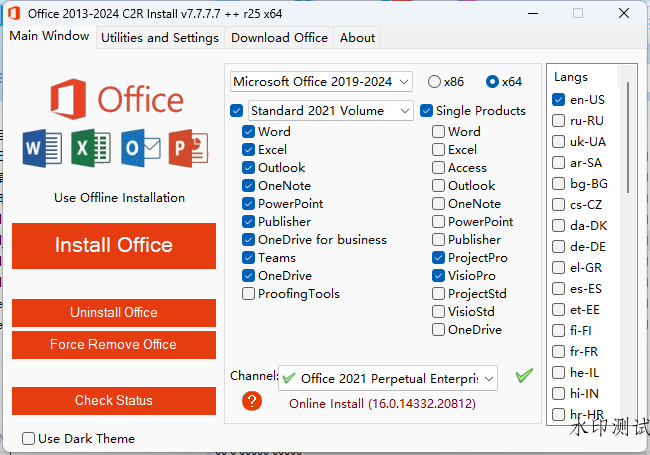
Task: Uncheck Excel in the suite list
Action: click(x=248, y=150)
